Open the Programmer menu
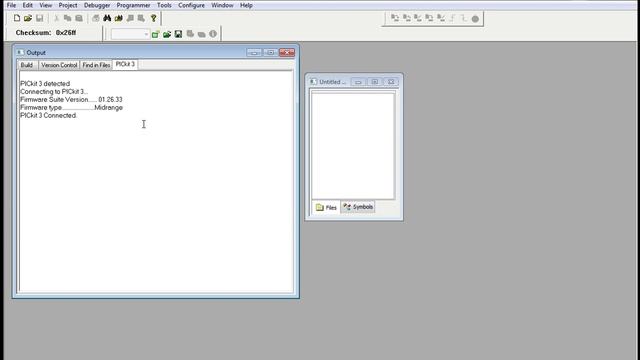This screenshot has width=640, height=360. (133, 5)
